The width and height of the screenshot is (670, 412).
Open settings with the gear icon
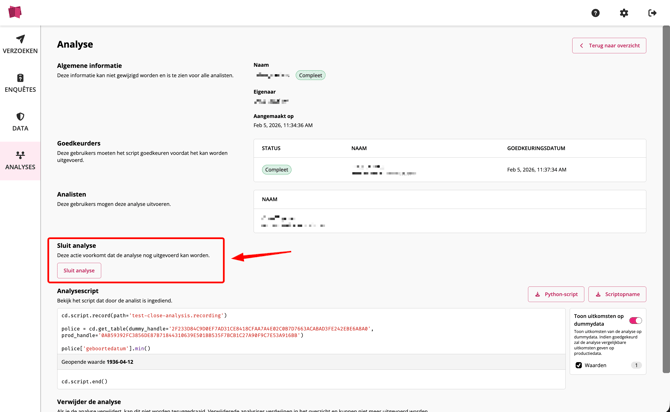tap(624, 13)
